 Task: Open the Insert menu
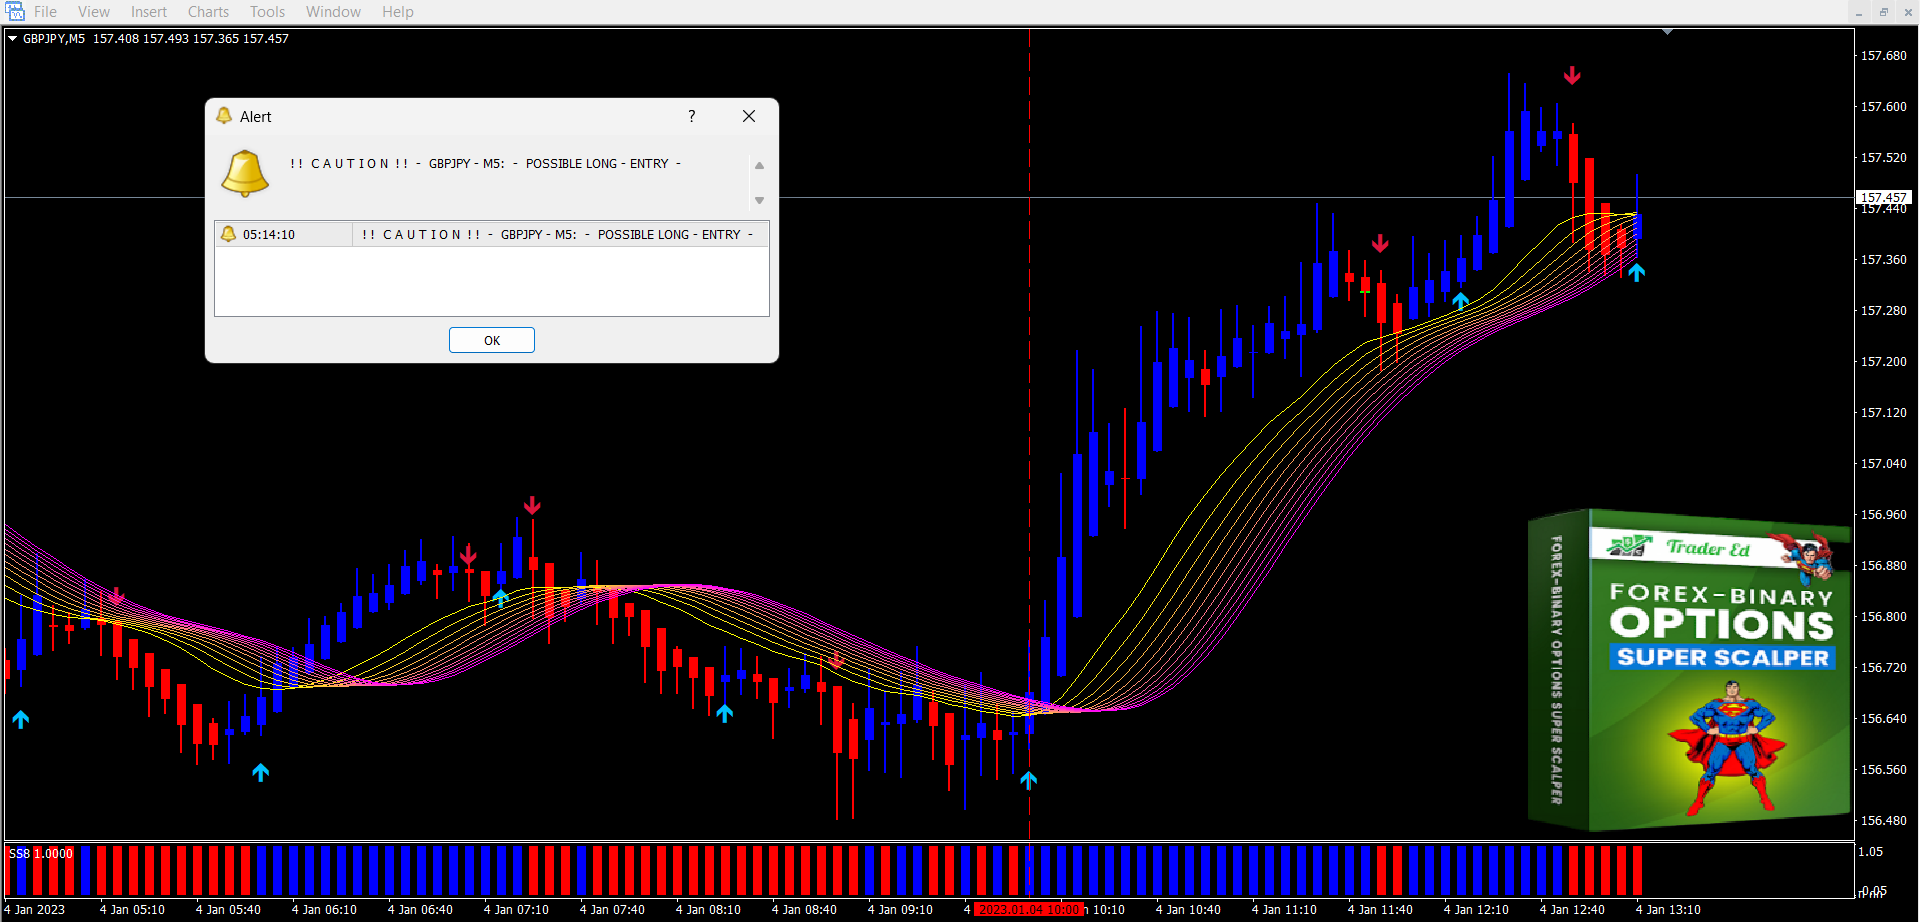(x=149, y=12)
